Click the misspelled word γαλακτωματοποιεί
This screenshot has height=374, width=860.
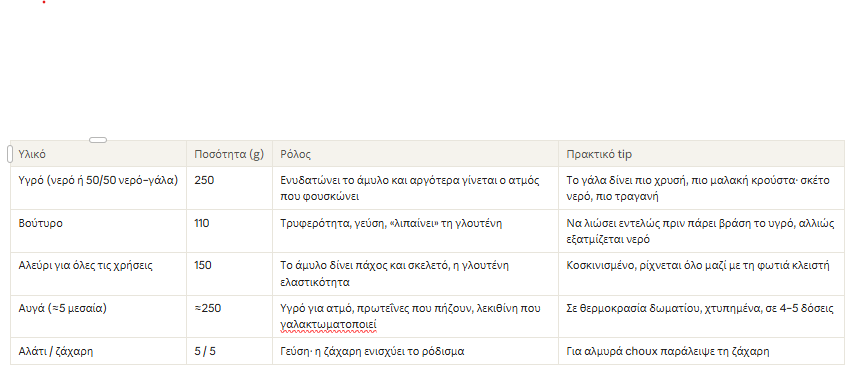(328, 324)
